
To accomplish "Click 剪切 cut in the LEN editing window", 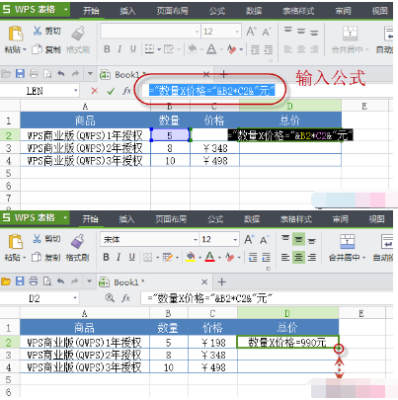I will coord(47,31).
